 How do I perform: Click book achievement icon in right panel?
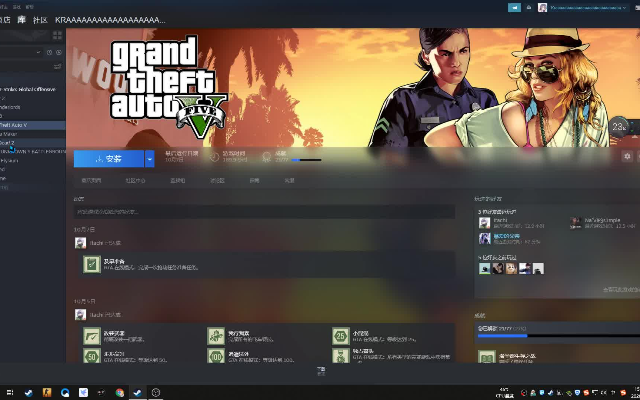(x=487, y=357)
